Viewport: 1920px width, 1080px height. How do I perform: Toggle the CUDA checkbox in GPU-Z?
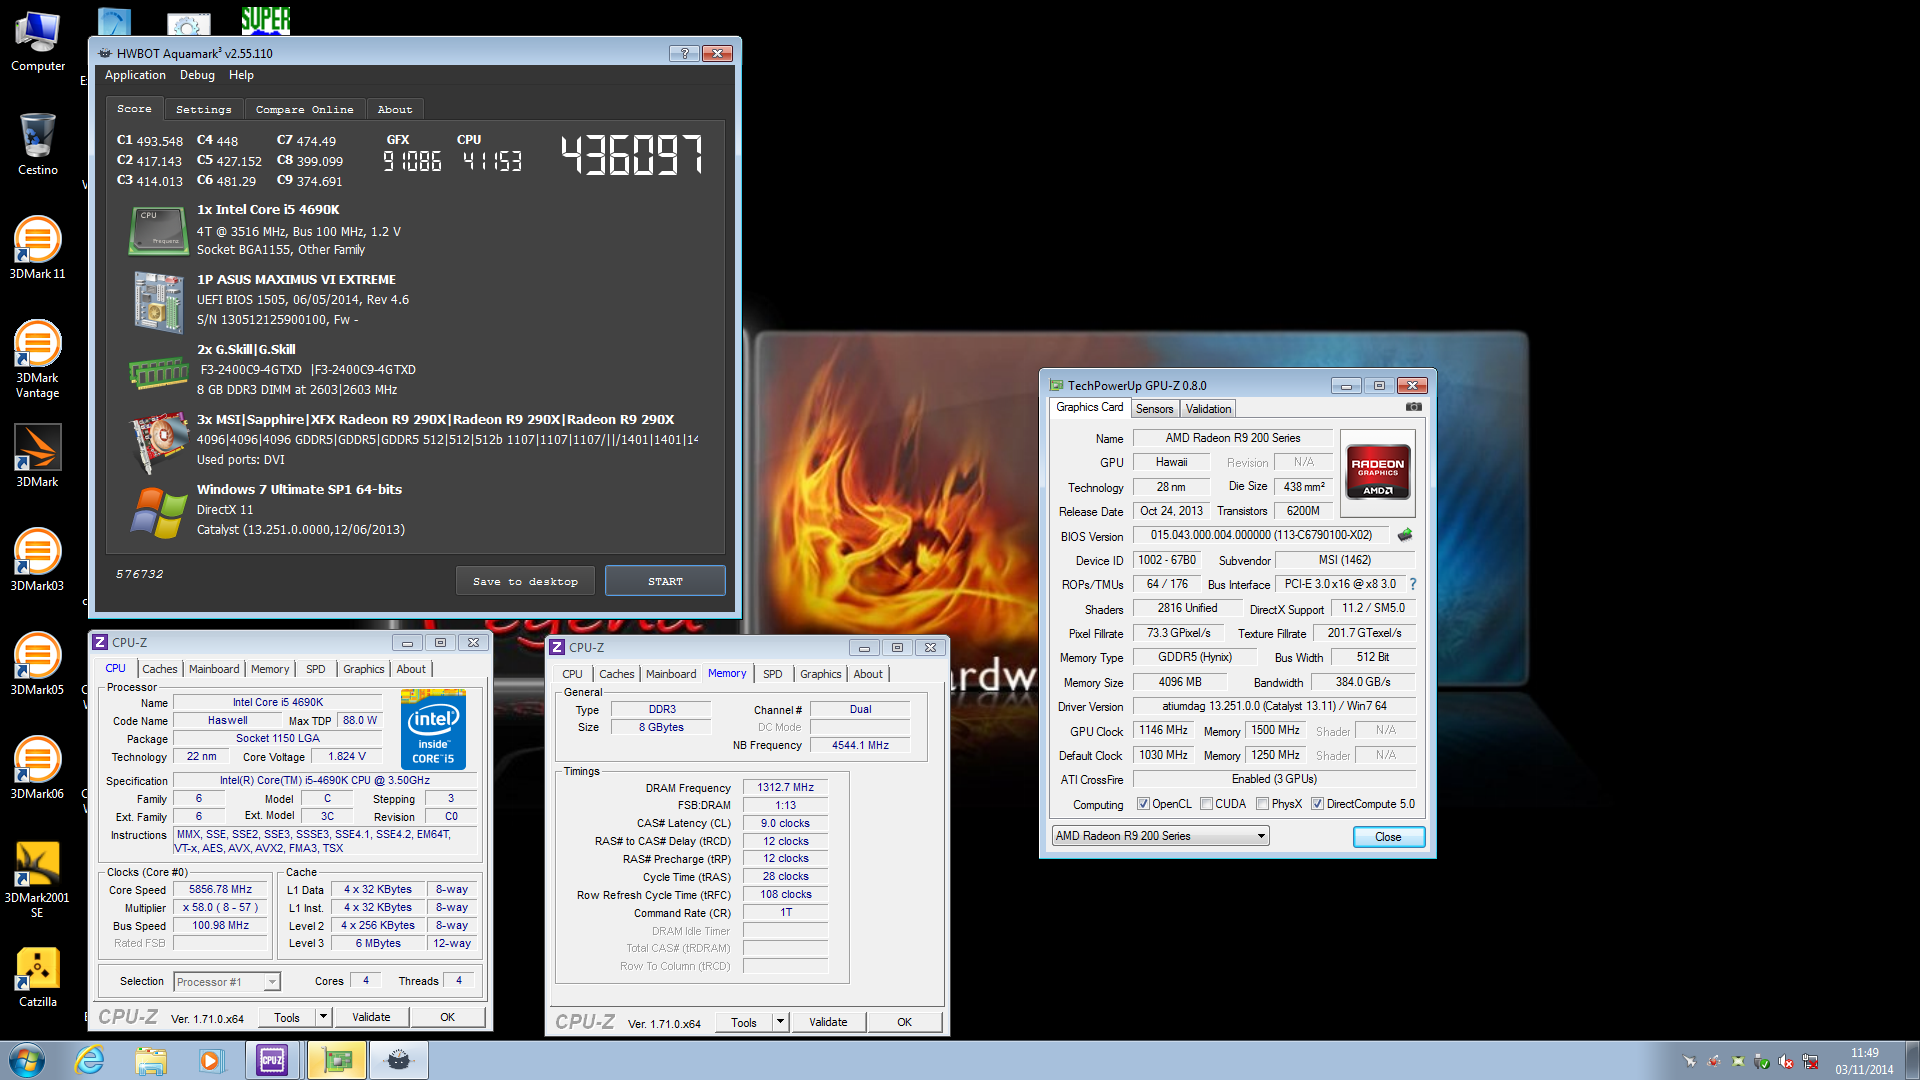1206,804
